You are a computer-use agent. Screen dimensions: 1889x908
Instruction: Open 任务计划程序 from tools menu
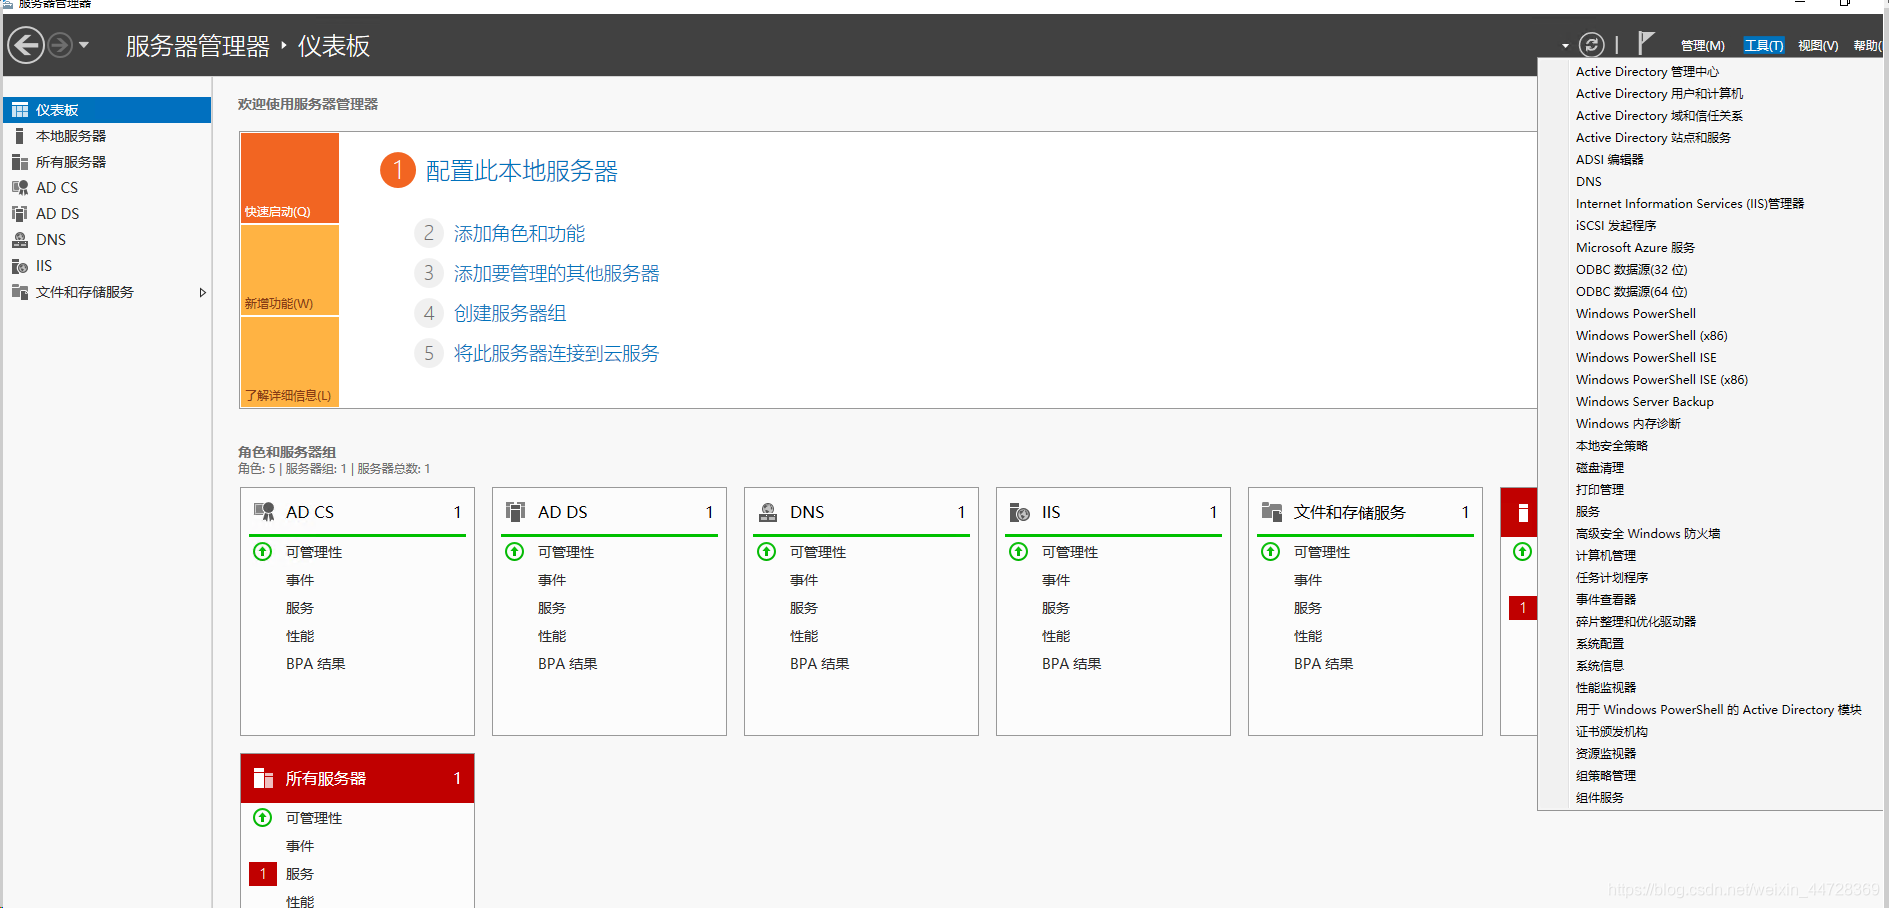tap(1611, 578)
